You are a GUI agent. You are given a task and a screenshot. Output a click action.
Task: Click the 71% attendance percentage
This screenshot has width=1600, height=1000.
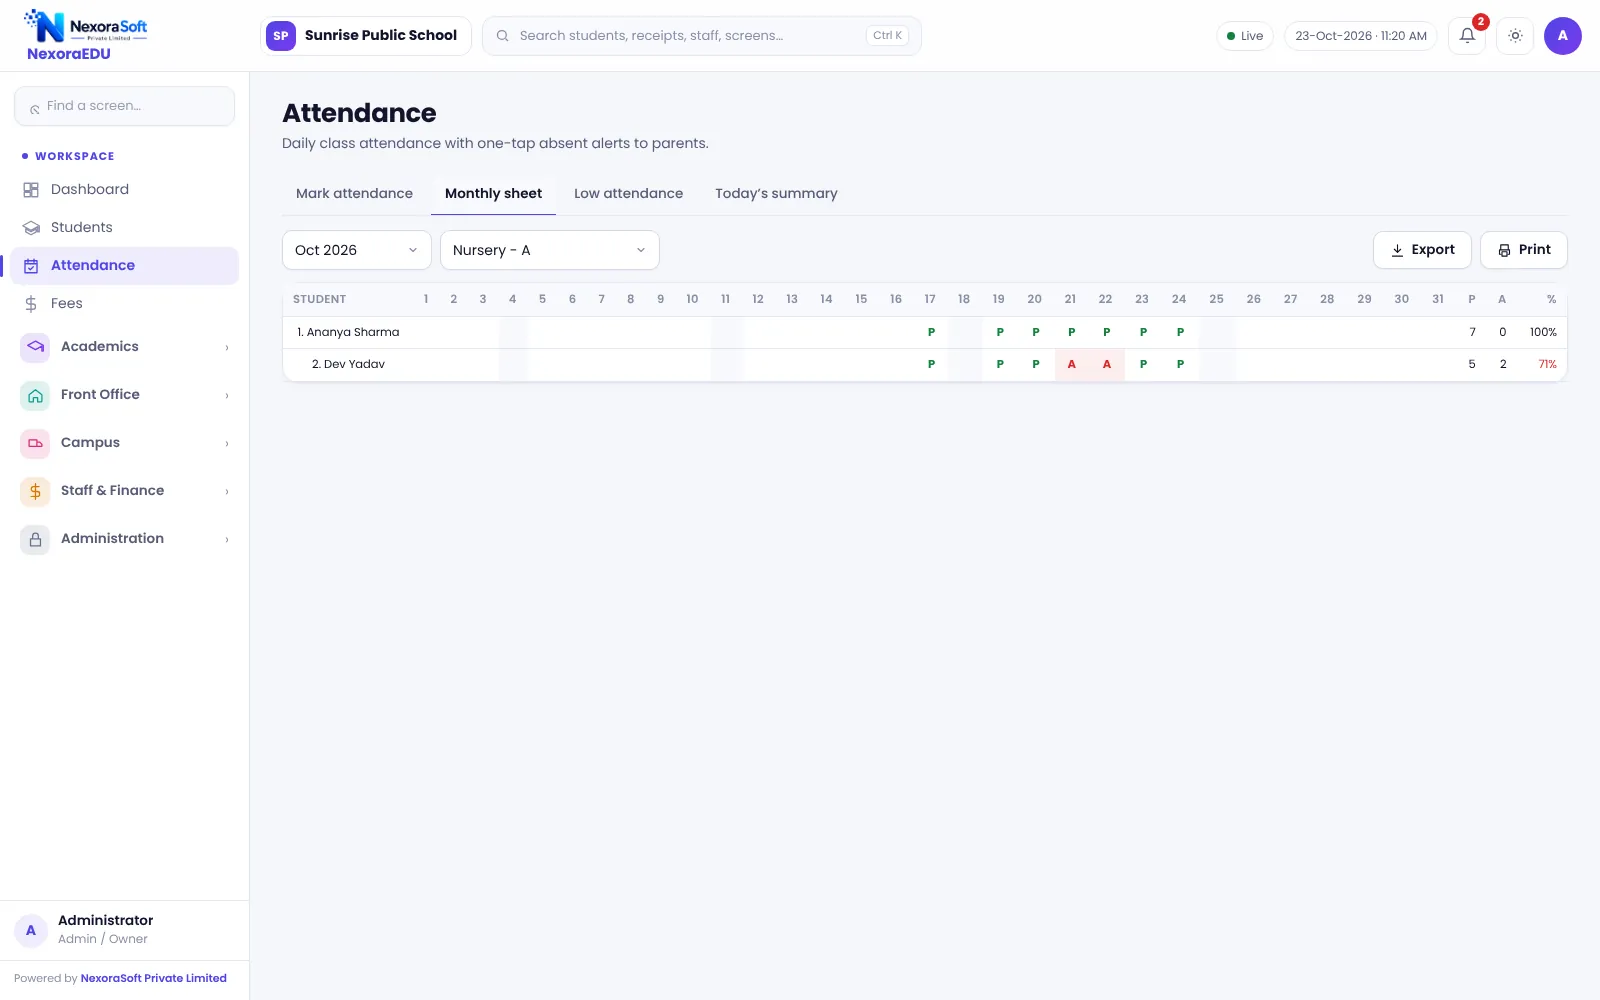pos(1547,364)
